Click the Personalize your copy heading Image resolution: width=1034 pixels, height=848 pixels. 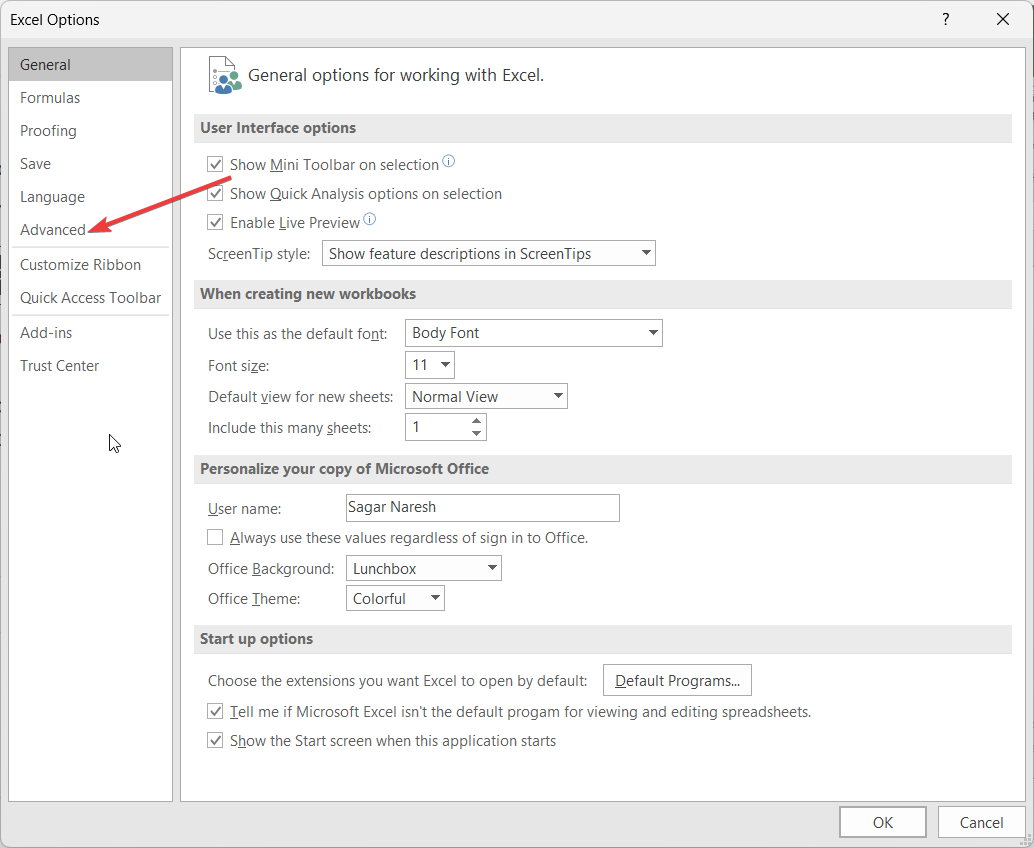tap(344, 469)
